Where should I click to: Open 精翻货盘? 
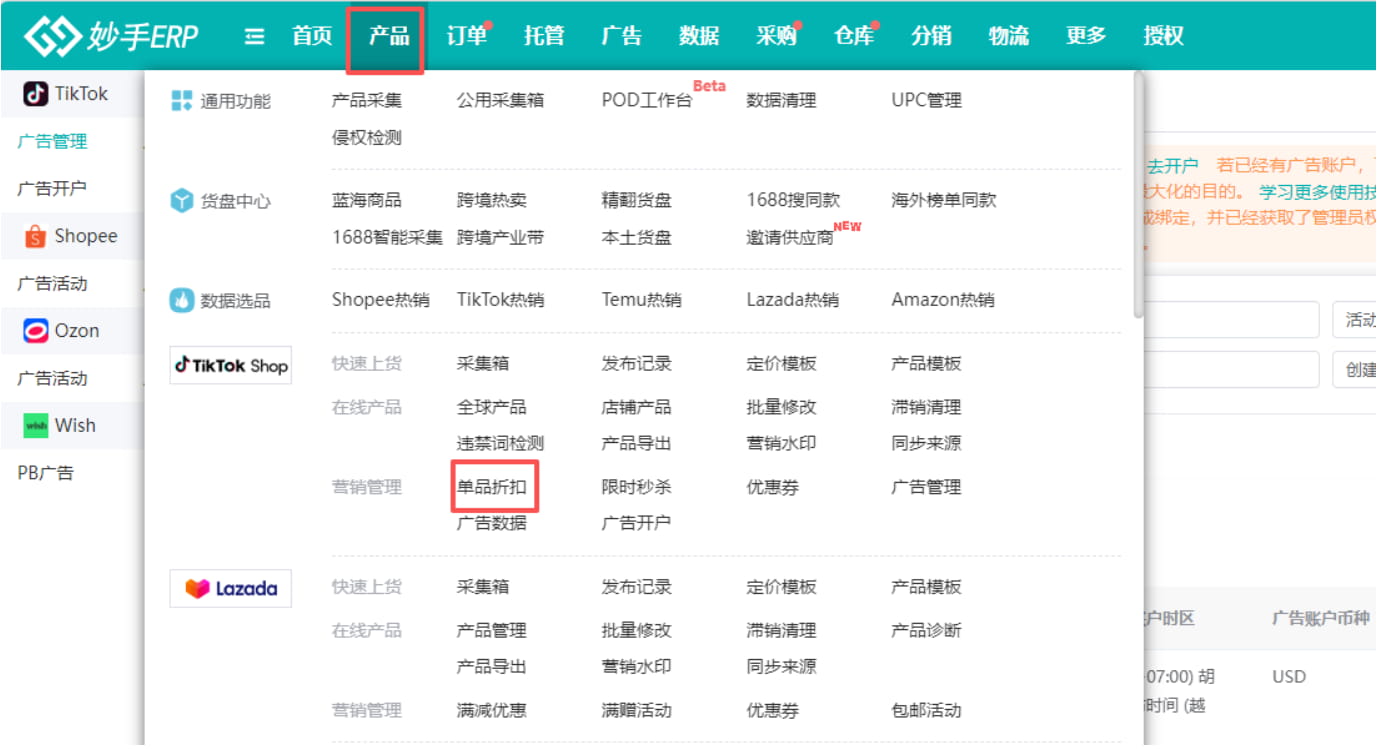pos(637,200)
